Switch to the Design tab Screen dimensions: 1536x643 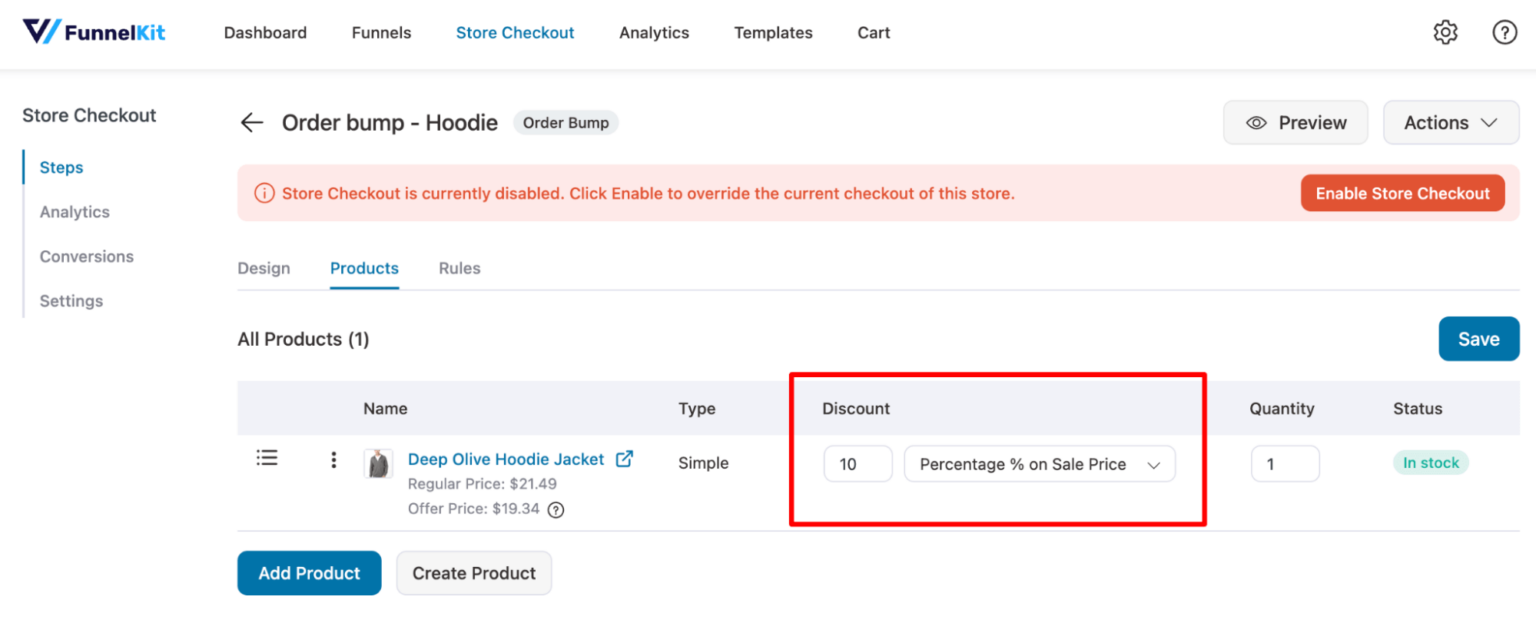click(x=263, y=268)
